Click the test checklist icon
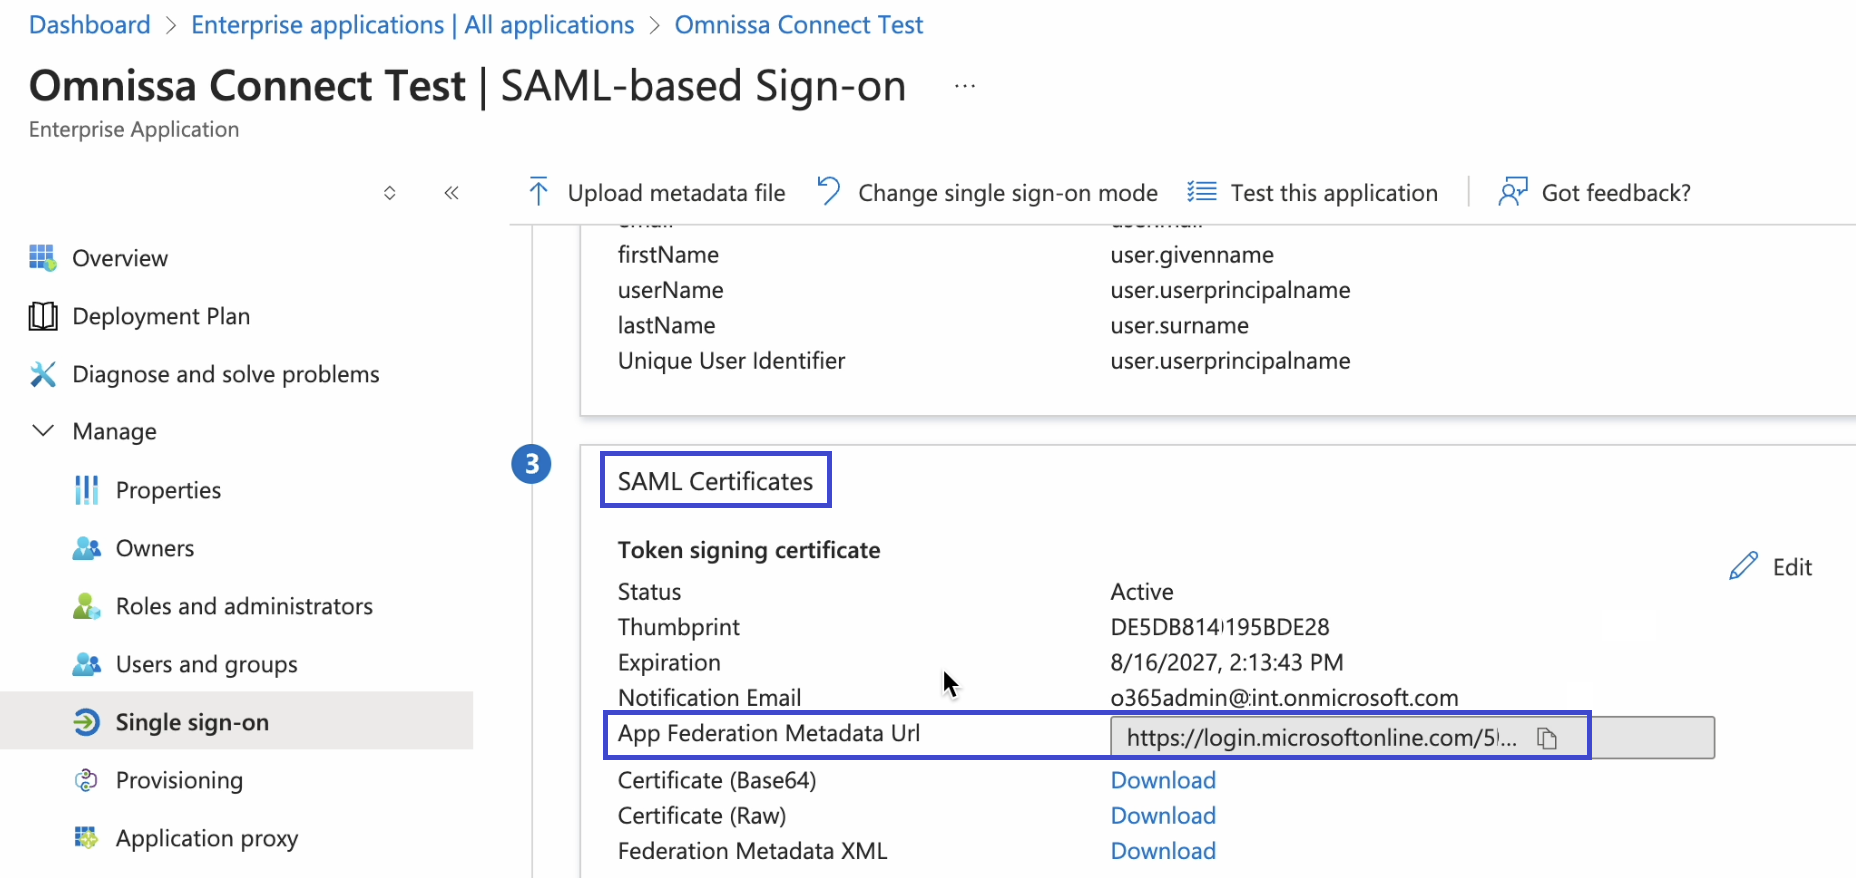Image resolution: width=1856 pixels, height=878 pixels. tap(1201, 191)
